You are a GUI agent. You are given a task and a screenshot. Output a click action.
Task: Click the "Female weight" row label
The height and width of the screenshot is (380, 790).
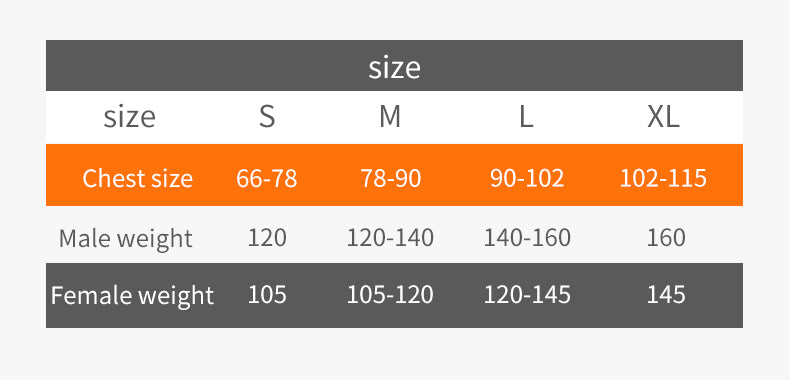133,295
